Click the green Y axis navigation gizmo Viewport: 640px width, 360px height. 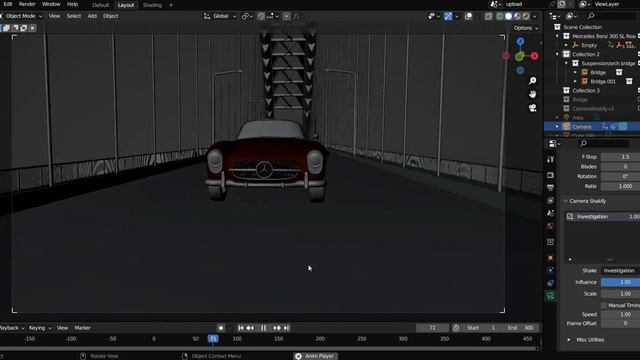click(x=519, y=57)
